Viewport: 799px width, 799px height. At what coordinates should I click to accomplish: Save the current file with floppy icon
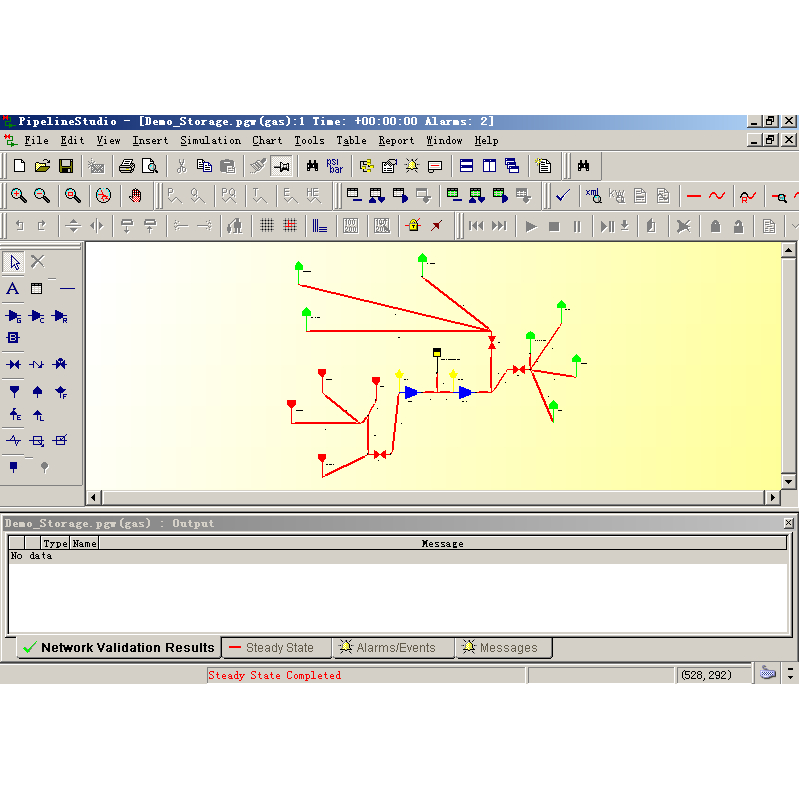pos(66,166)
